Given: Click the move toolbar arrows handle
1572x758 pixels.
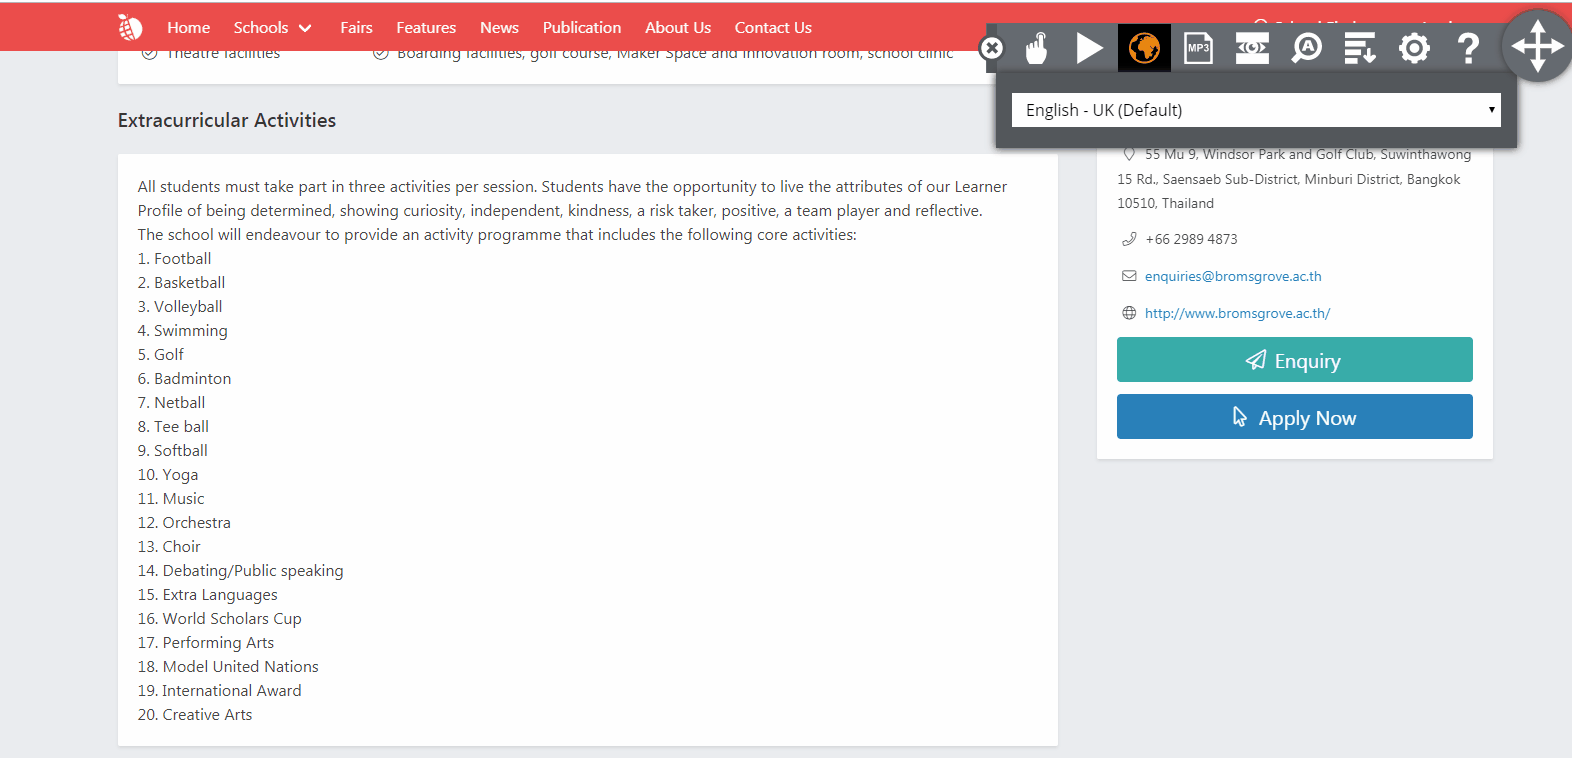Looking at the screenshot, I should 1537,46.
